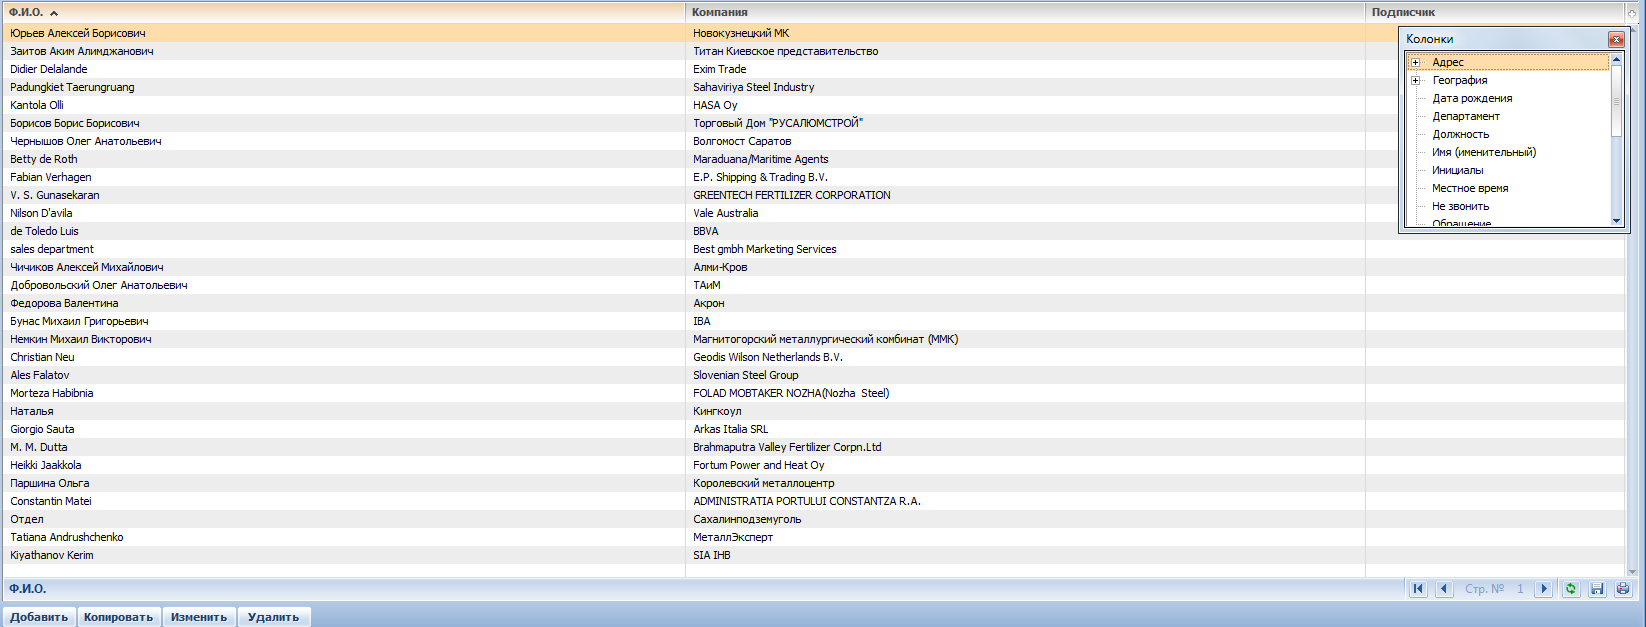Sort by Подписчик column header
The height and width of the screenshot is (627, 1646).
click(x=1495, y=12)
